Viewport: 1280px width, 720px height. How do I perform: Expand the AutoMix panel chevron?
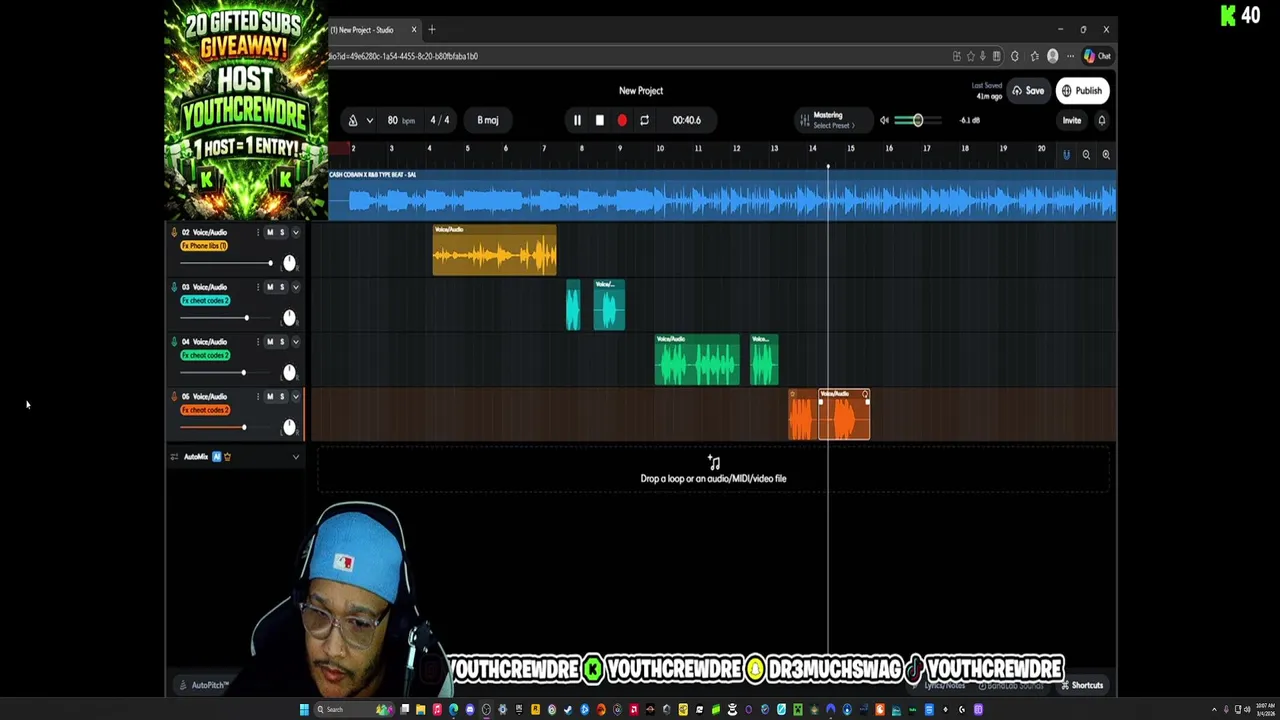click(295, 457)
